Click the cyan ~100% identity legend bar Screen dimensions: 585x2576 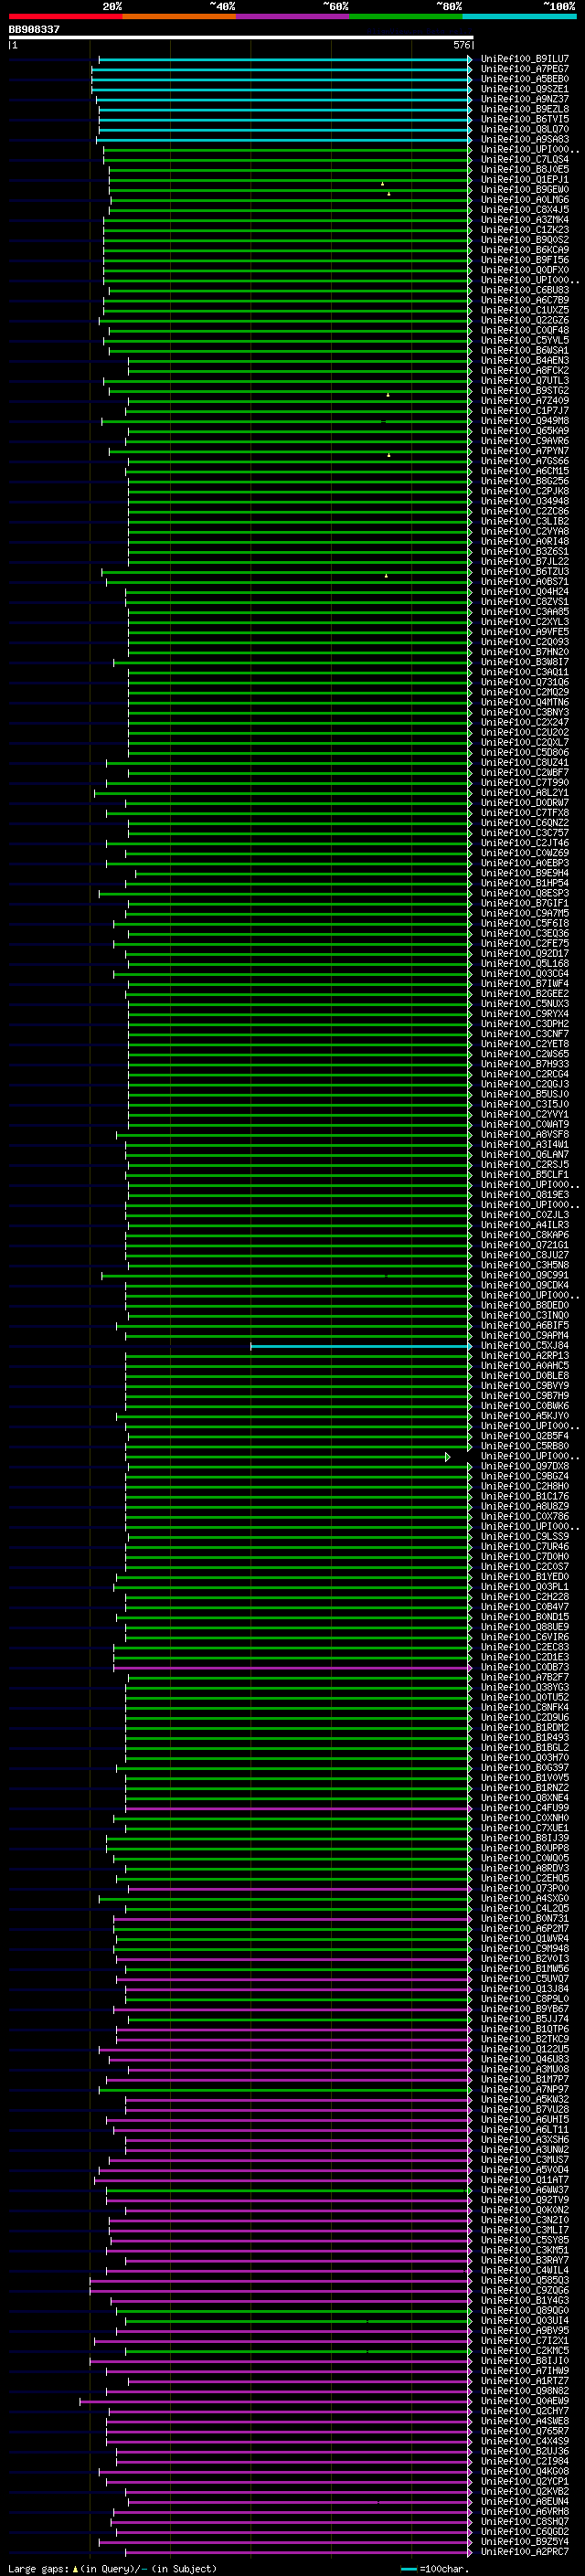pyautogui.click(x=519, y=16)
